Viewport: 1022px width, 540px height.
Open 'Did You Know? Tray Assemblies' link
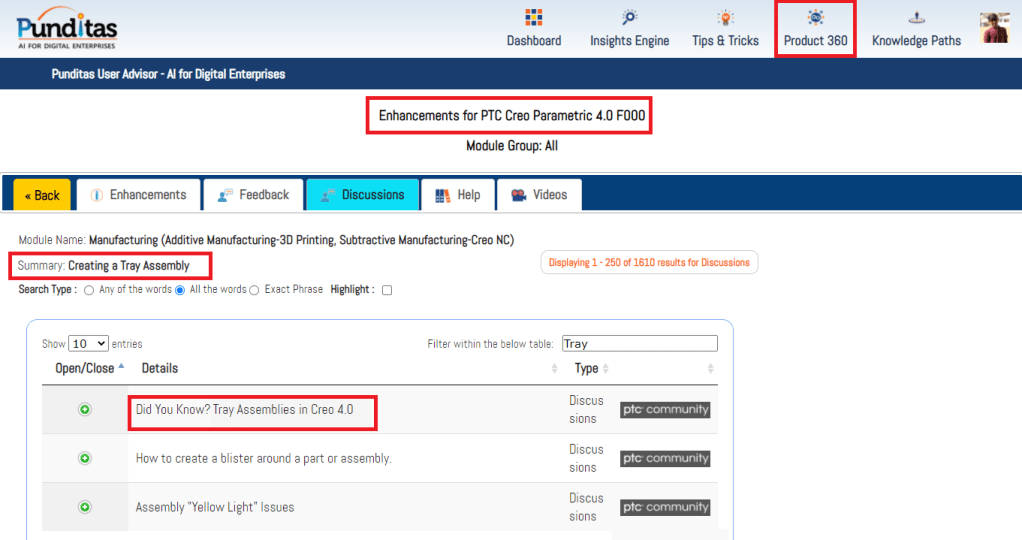coord(244,410)
